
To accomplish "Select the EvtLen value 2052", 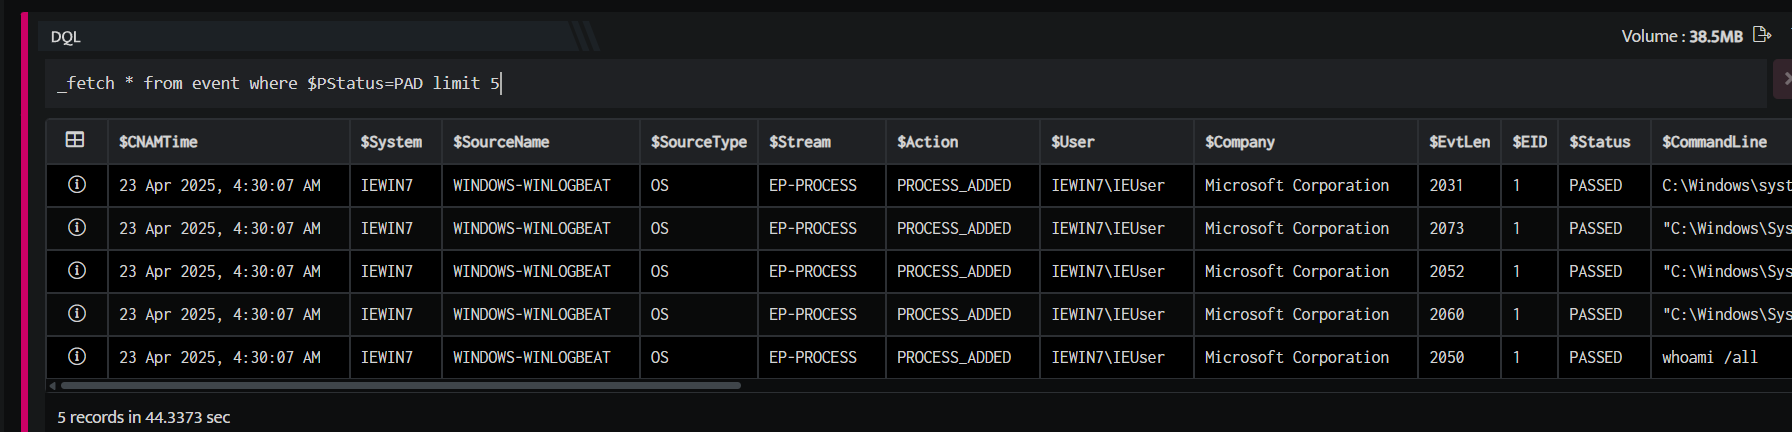I will (x=1446, y=271).
